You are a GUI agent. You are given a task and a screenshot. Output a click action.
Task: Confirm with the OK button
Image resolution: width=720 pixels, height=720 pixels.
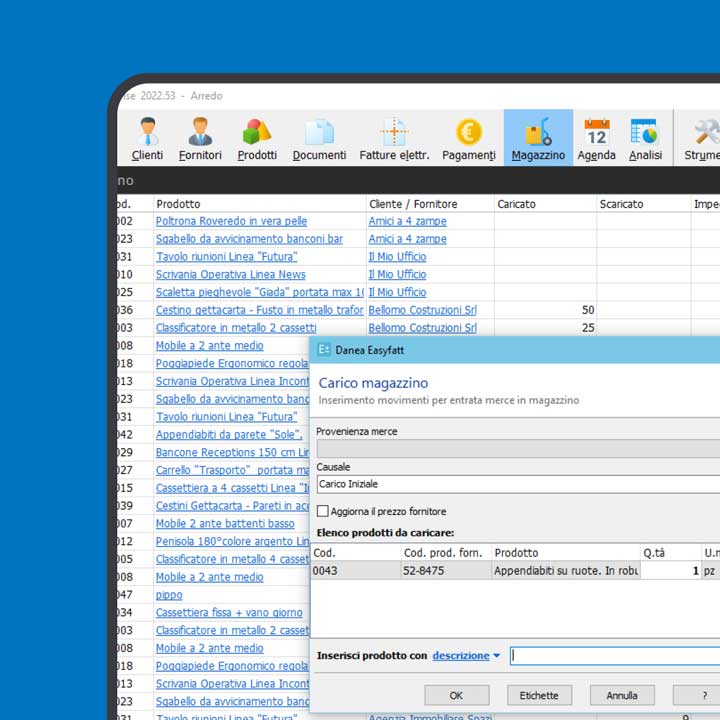pyautogui.click(x=456, y=695)
